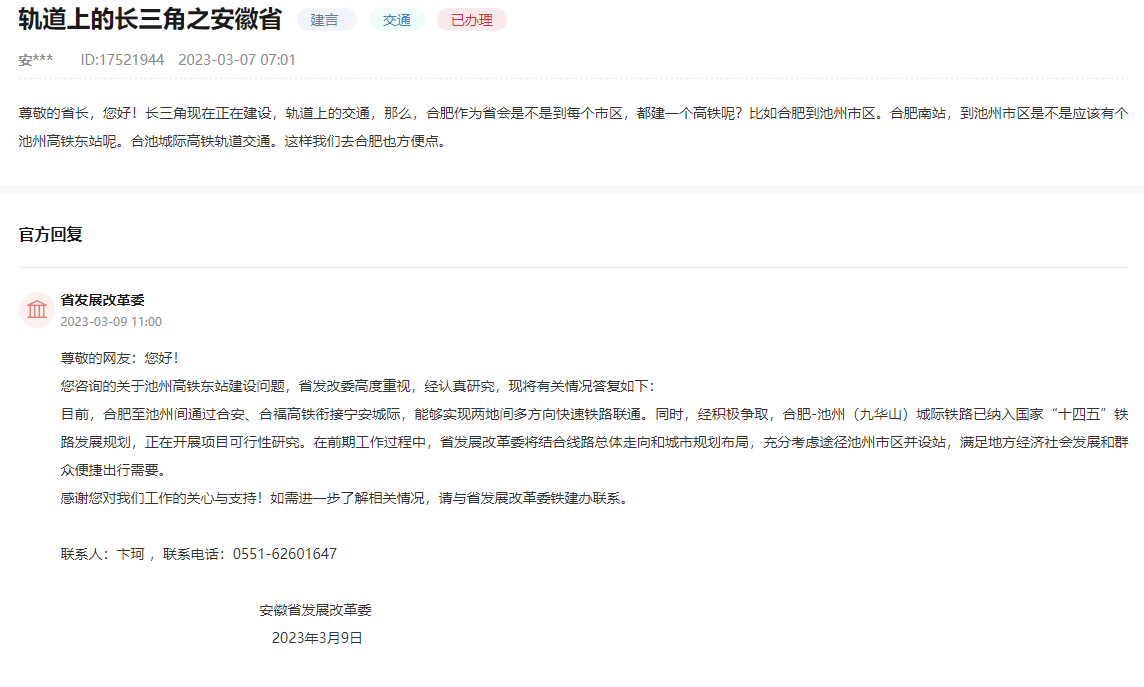Click the reply line ending 众便捷出行需要。
Viewport: 1144px width, 687px height.
[x=113, y=470]
